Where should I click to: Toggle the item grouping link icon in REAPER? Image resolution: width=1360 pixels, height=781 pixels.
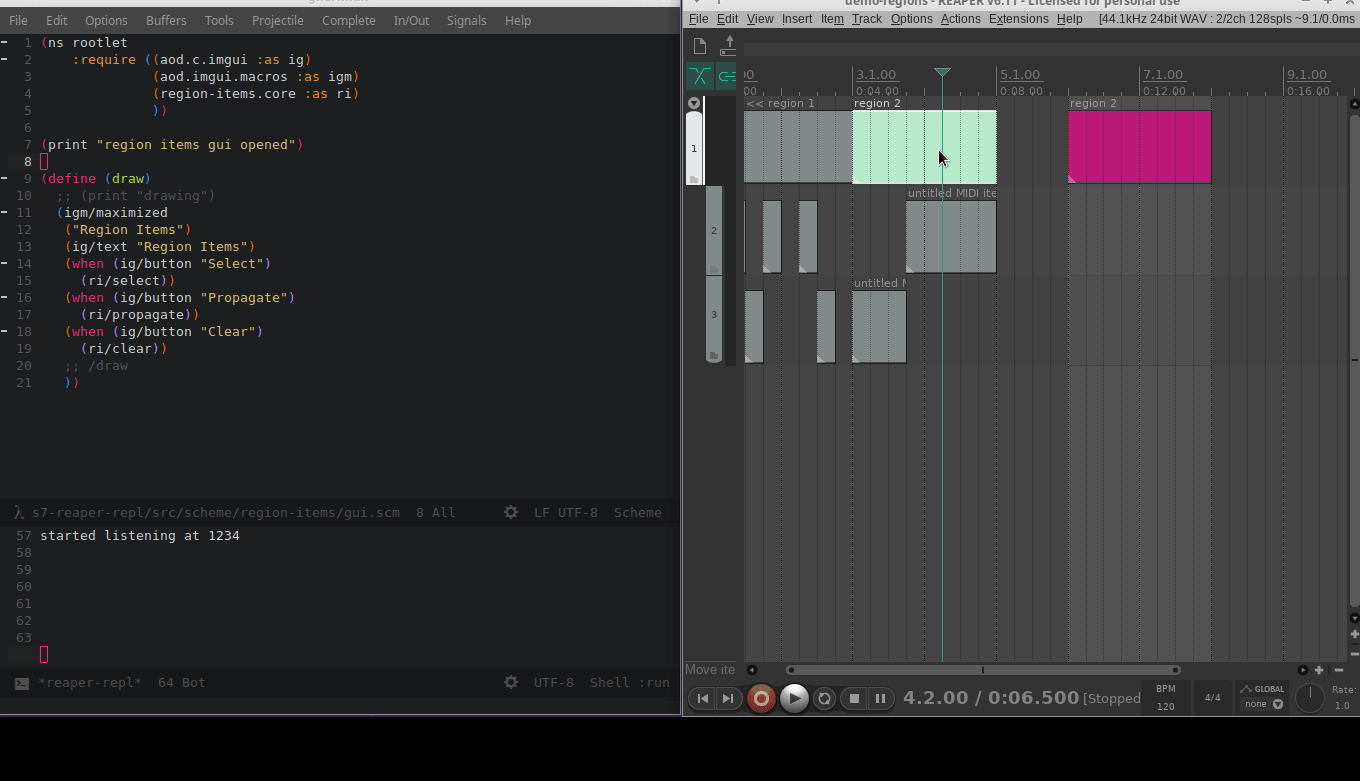click(x=727, y=76)
